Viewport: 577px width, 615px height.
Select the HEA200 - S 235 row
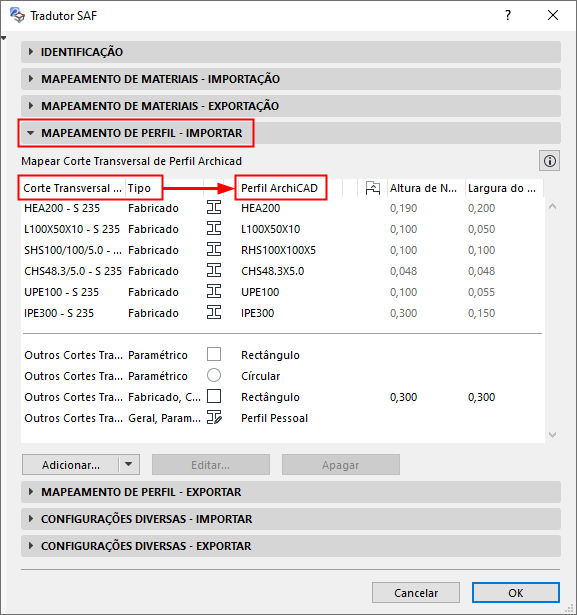[282, 208]
